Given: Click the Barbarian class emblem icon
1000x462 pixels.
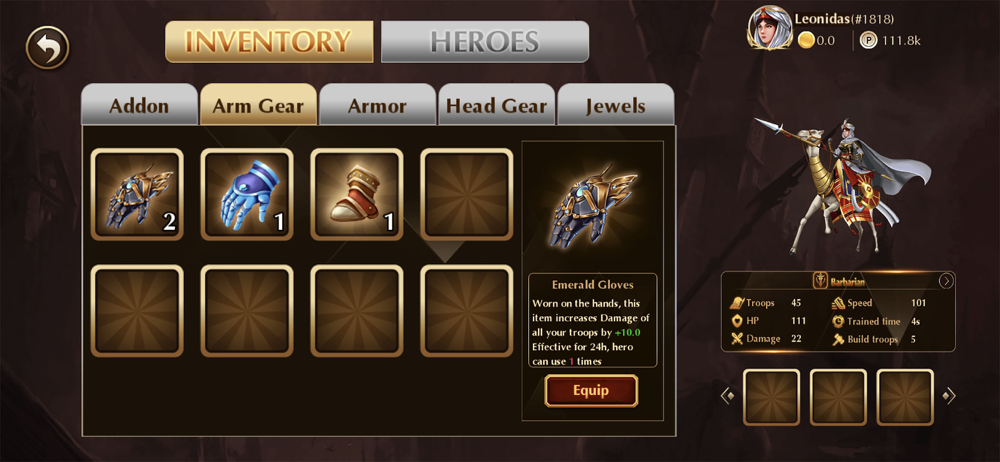Looking at the screenshot, I should [820, 281].
